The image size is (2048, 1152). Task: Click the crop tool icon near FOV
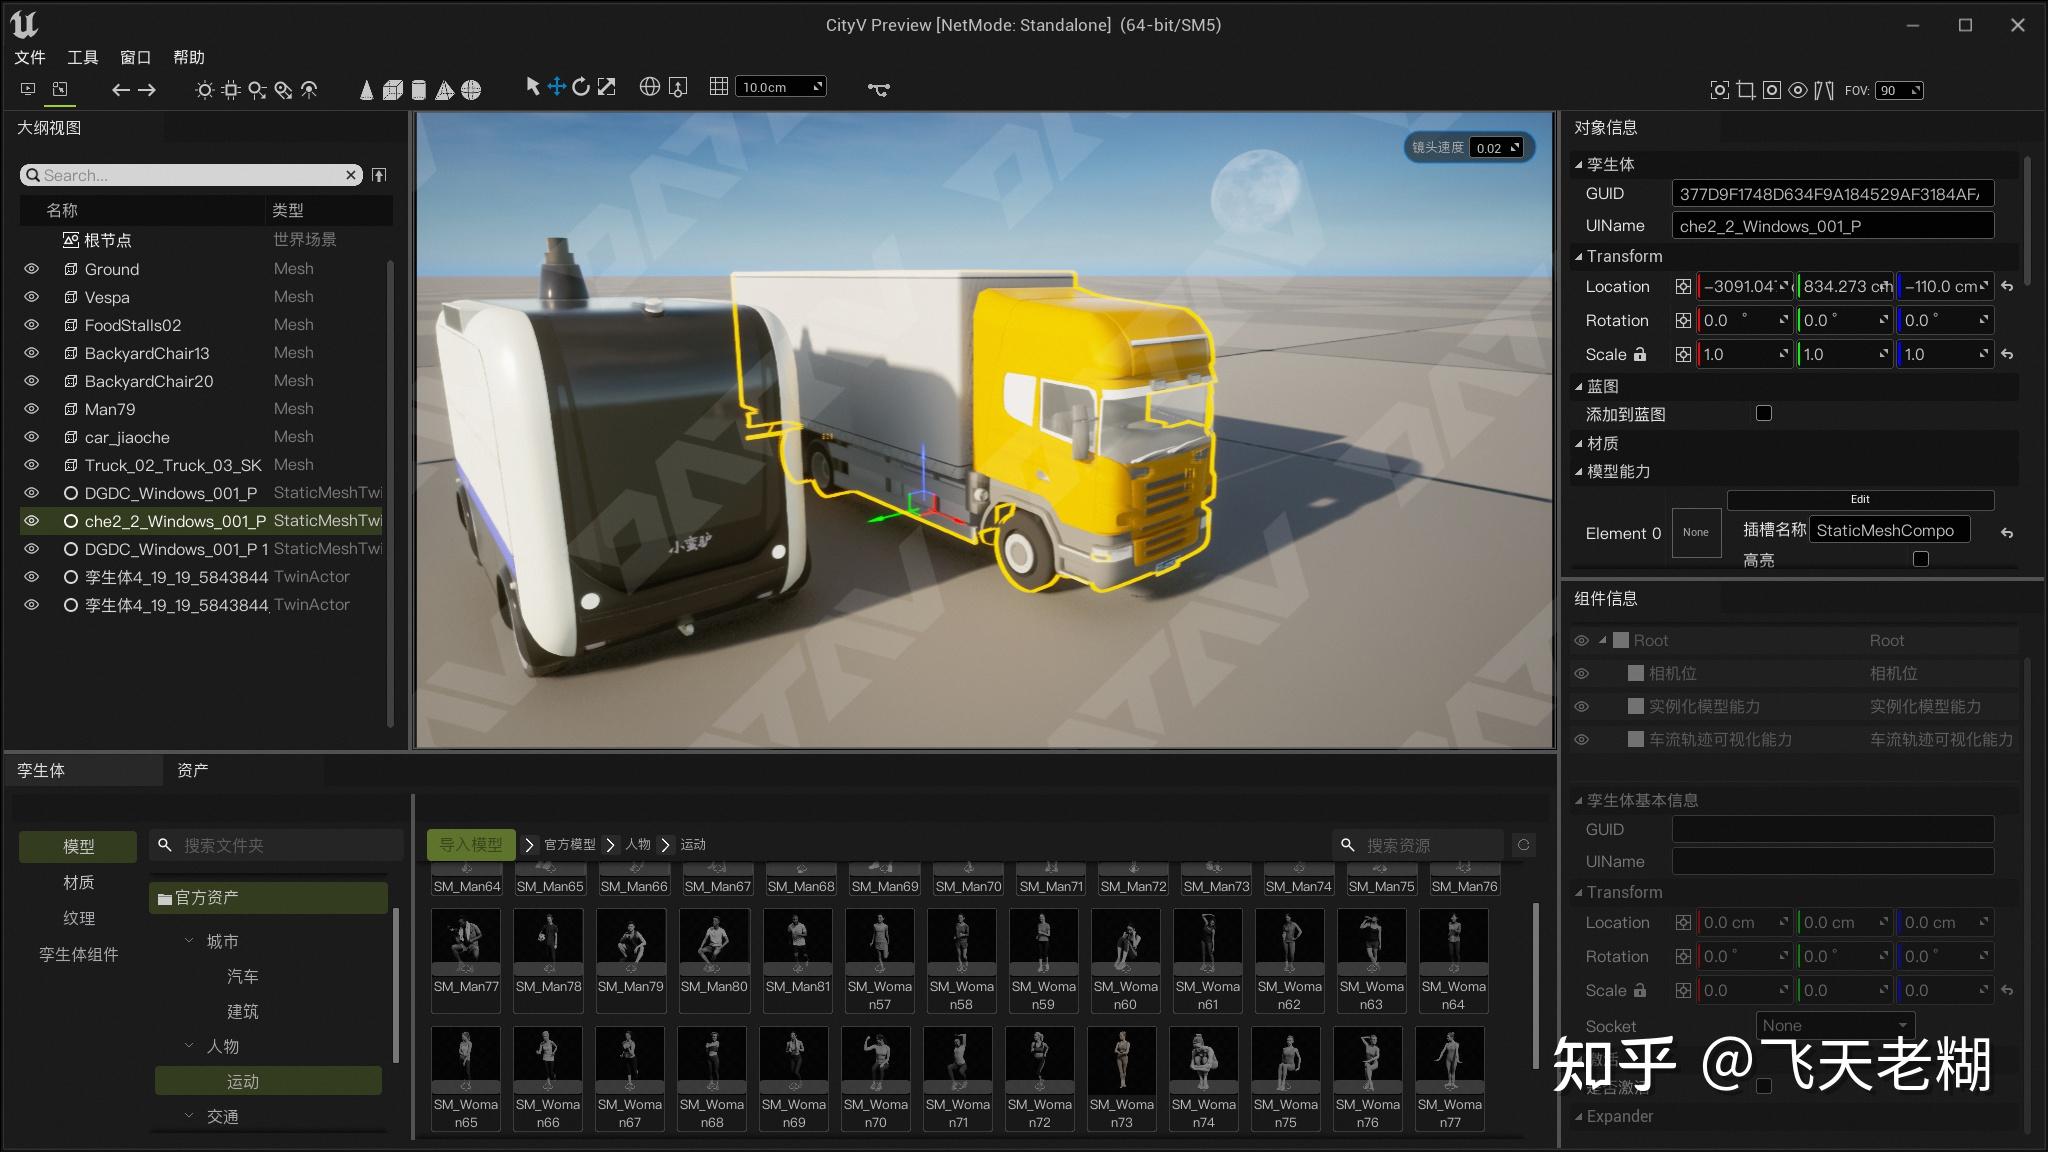coord(1746,90)
